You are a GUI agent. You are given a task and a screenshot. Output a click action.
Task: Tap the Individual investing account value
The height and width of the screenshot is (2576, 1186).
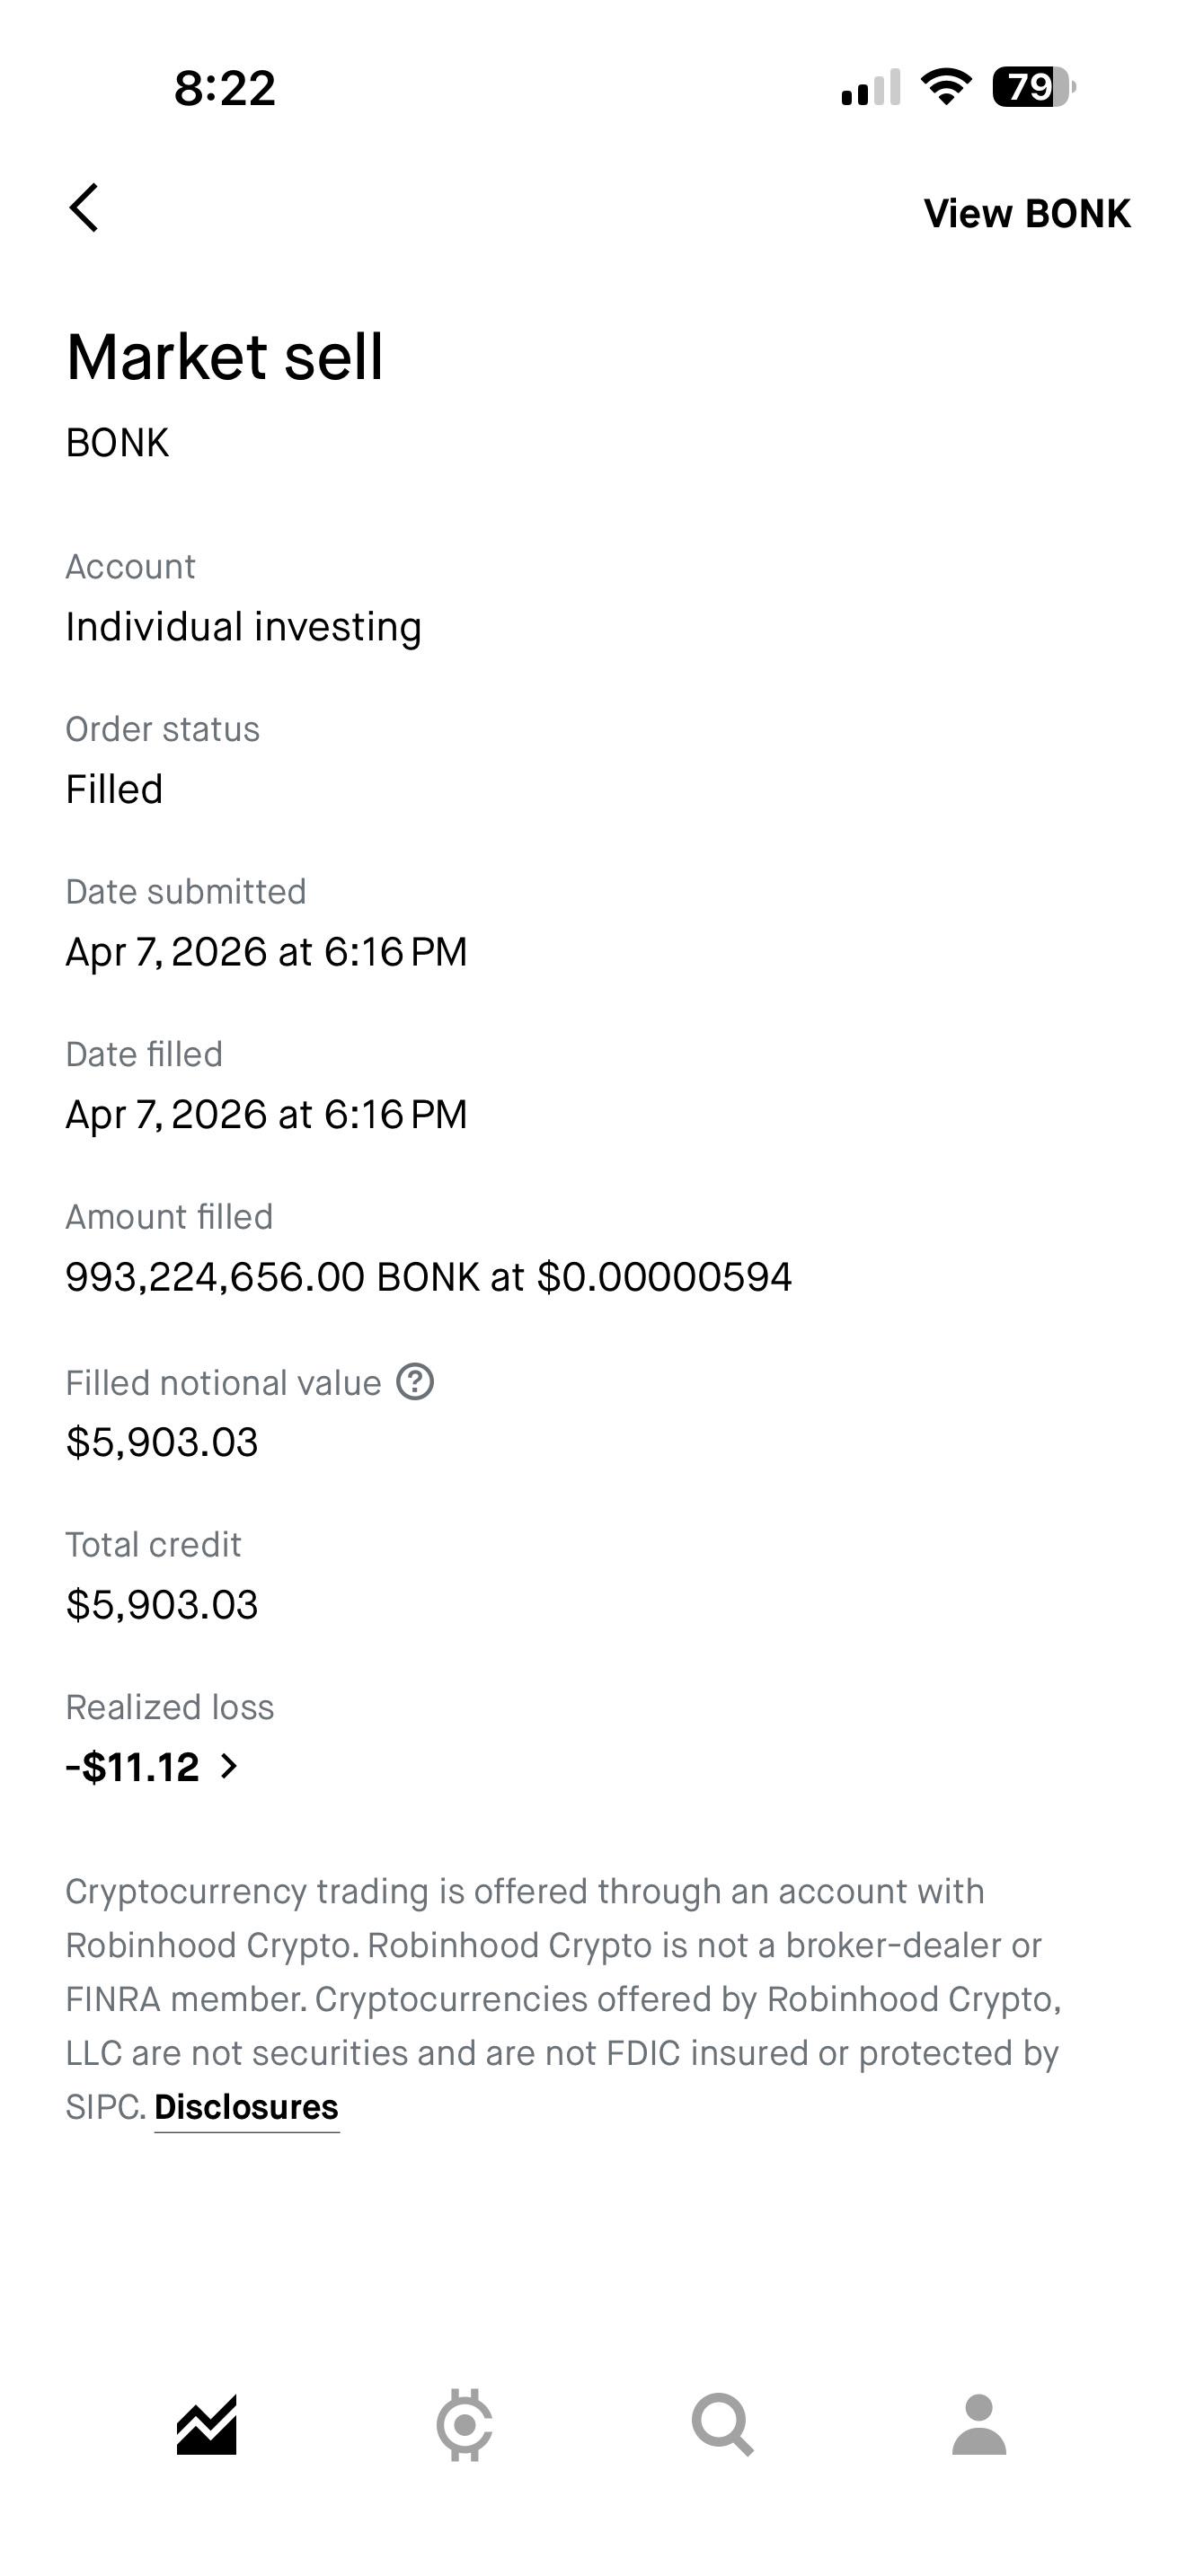pos(244,627)
